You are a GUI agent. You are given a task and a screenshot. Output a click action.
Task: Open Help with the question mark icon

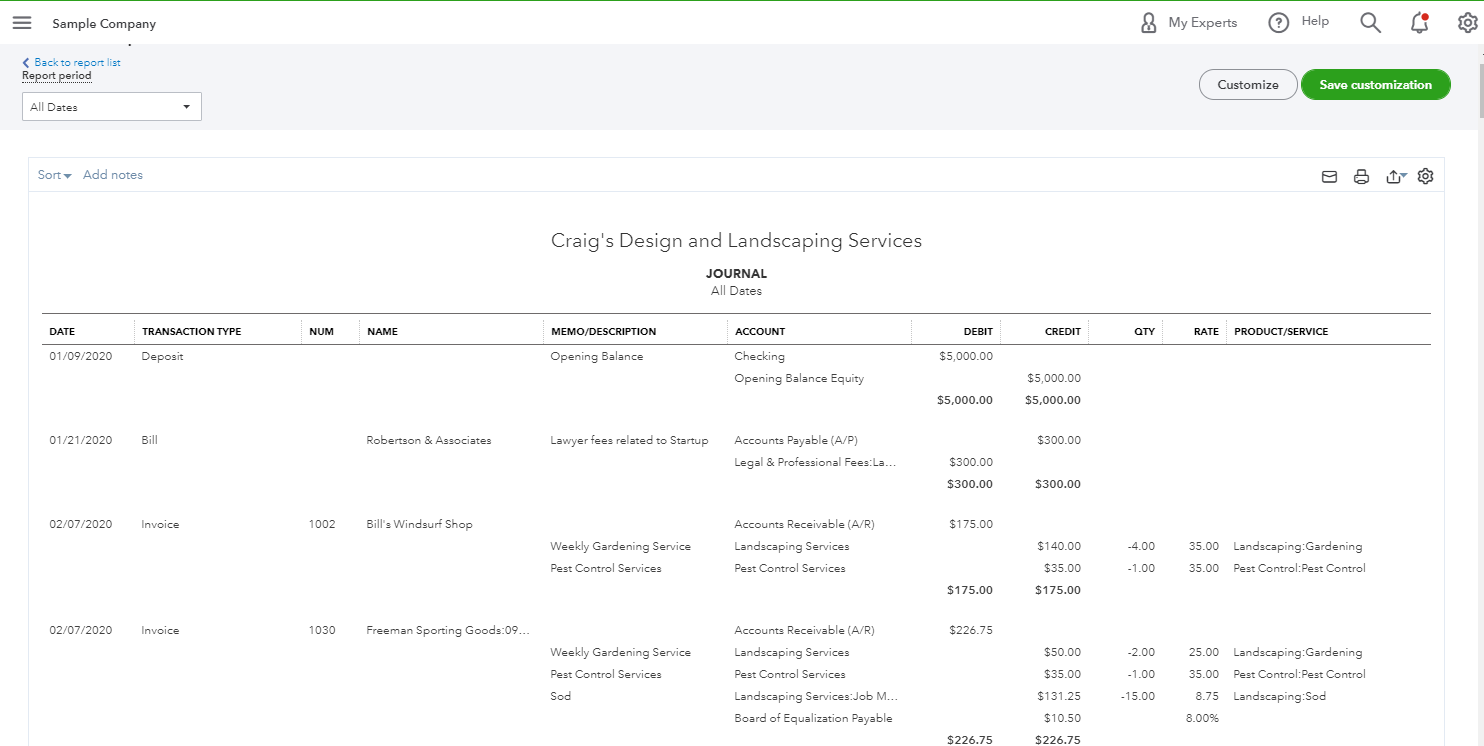1278,22
